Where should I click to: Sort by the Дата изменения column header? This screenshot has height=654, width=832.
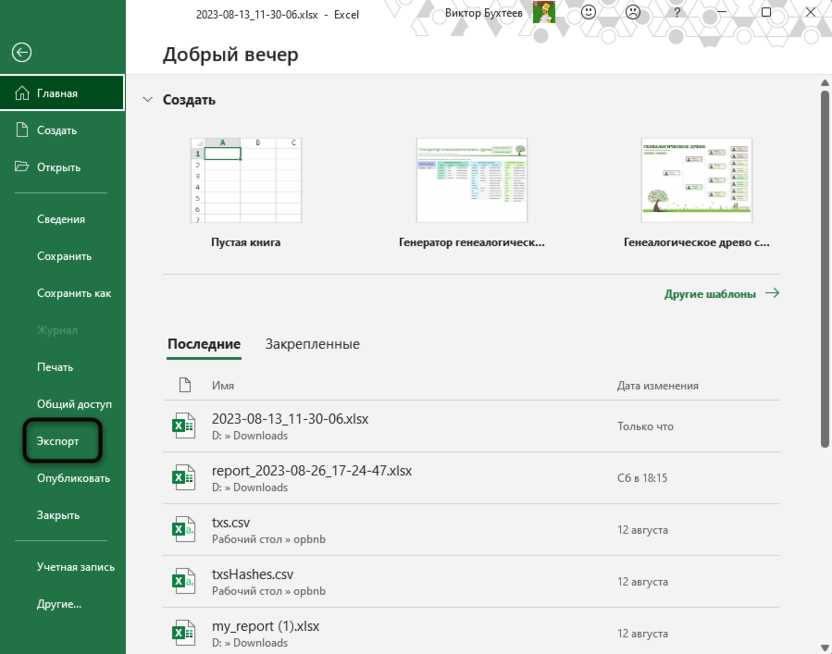(x=657, y=385)
